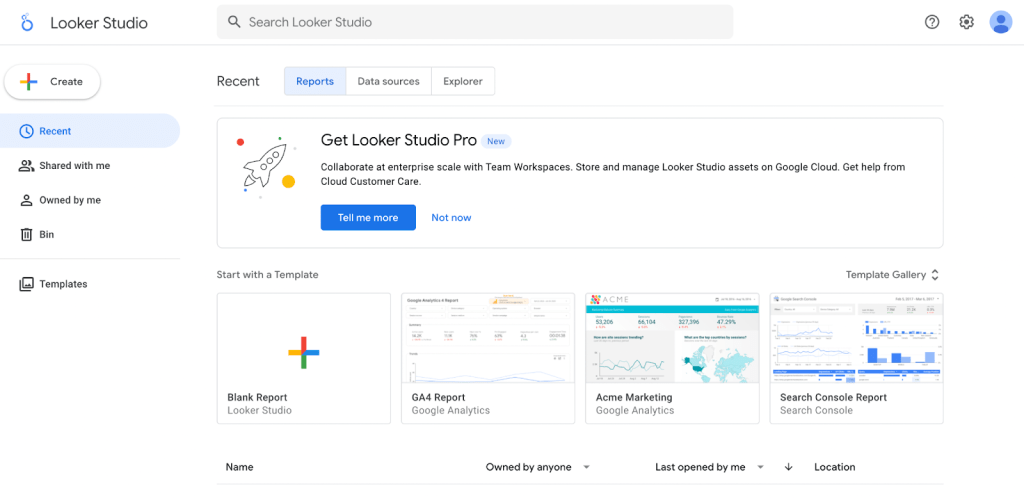The height and width of the screenshot is (498, 1024).
Task: Click the search magnifier icon
Action: coord(234,22)
